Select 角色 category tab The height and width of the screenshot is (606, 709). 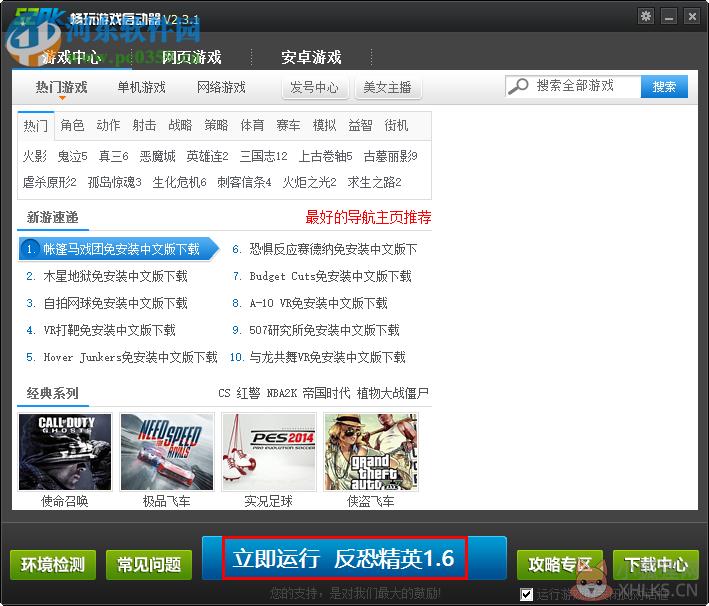(72, 125)
